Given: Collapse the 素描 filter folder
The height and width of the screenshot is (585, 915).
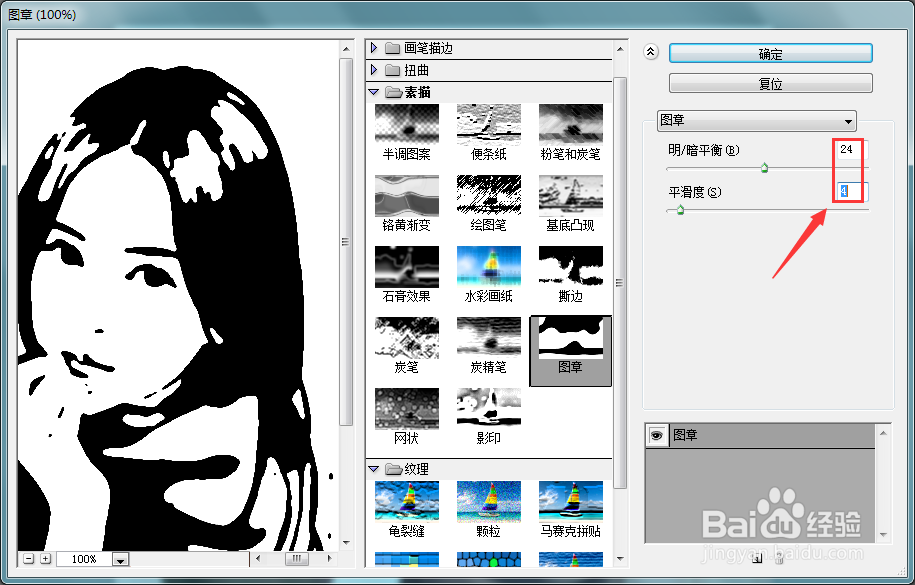Looking at the screenshot, I should [x=374, y=92].
